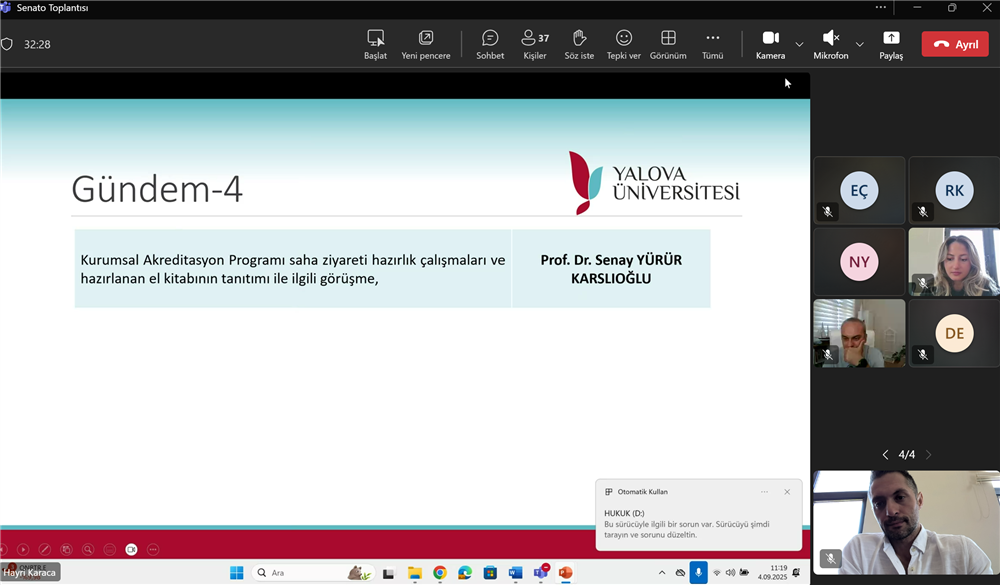The width and height of the screenshot is (1000, 585).
Task: Select the EÇ participant tile
Action: 859,190
